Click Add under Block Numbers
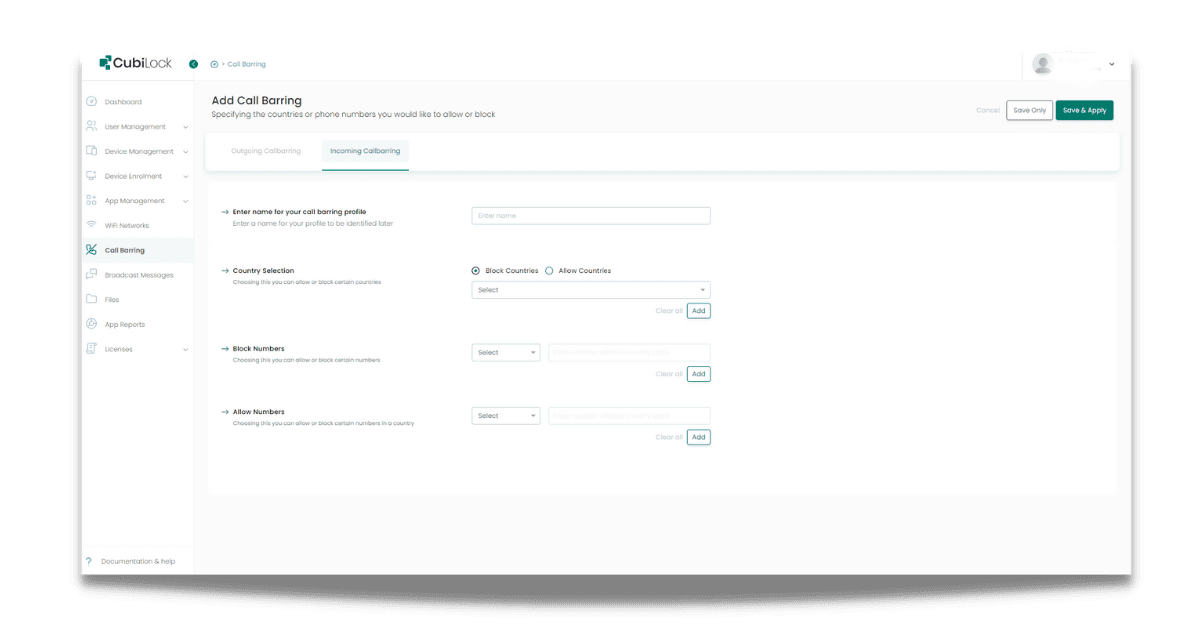 pos(699,374)
